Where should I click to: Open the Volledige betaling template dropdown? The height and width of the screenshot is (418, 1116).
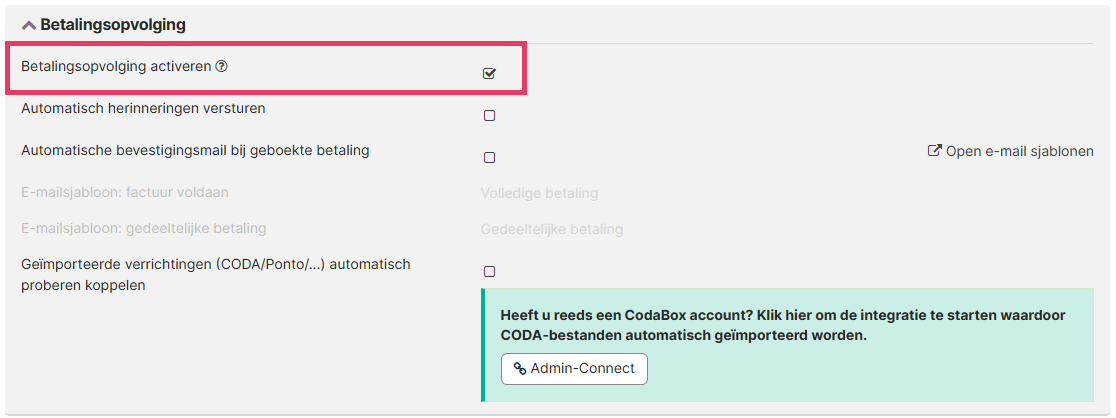(x=539, y=193)
